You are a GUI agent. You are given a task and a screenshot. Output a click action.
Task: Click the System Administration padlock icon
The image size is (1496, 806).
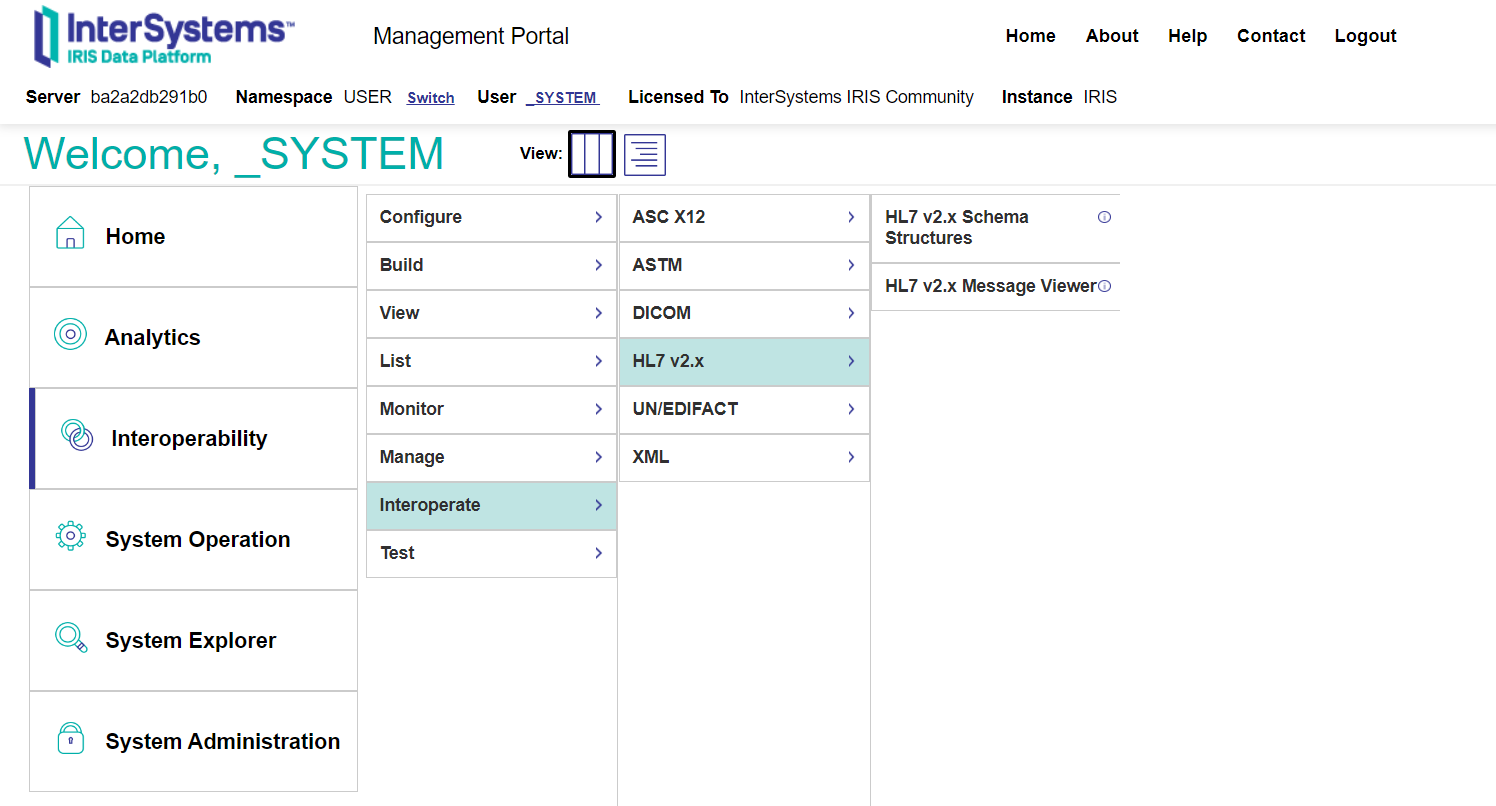70,738
